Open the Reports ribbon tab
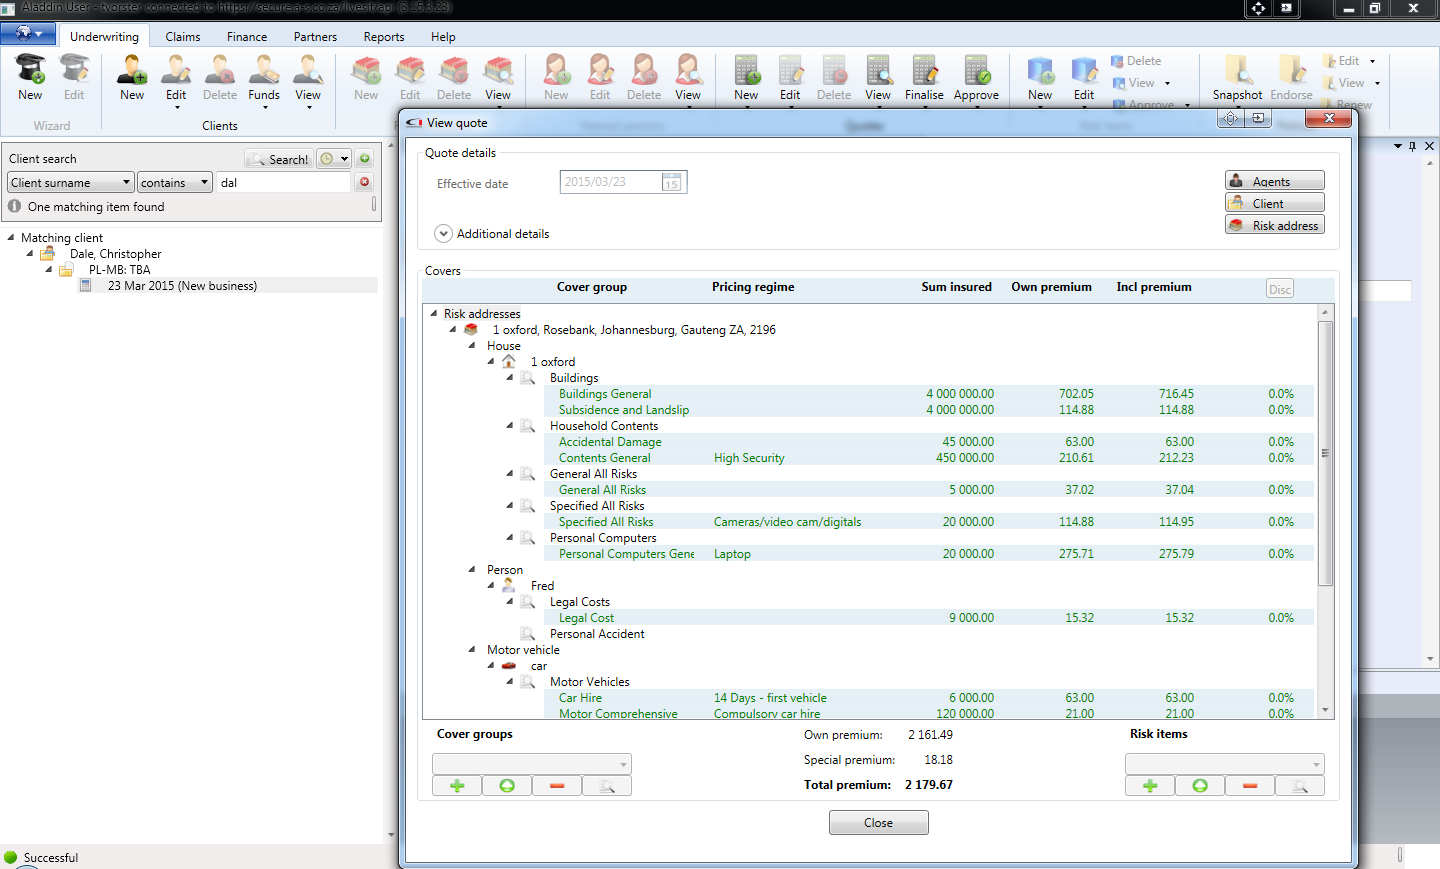 point(384,37)
